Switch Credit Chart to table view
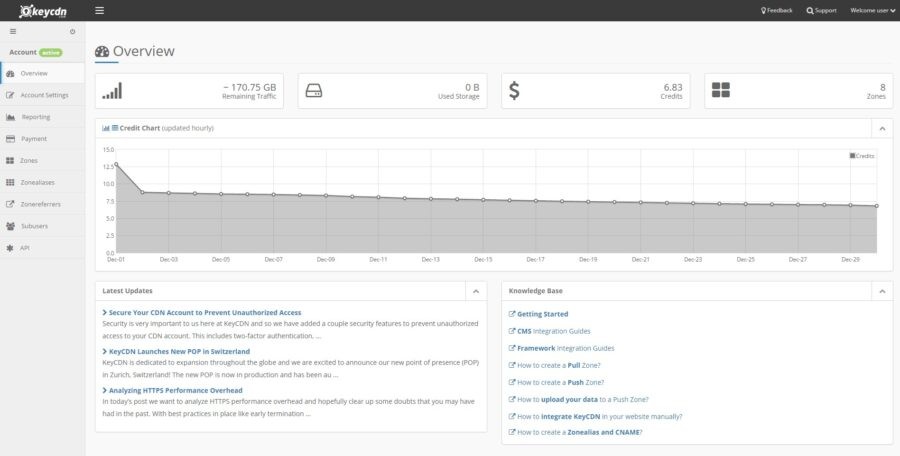 click(x=115, y=128)
